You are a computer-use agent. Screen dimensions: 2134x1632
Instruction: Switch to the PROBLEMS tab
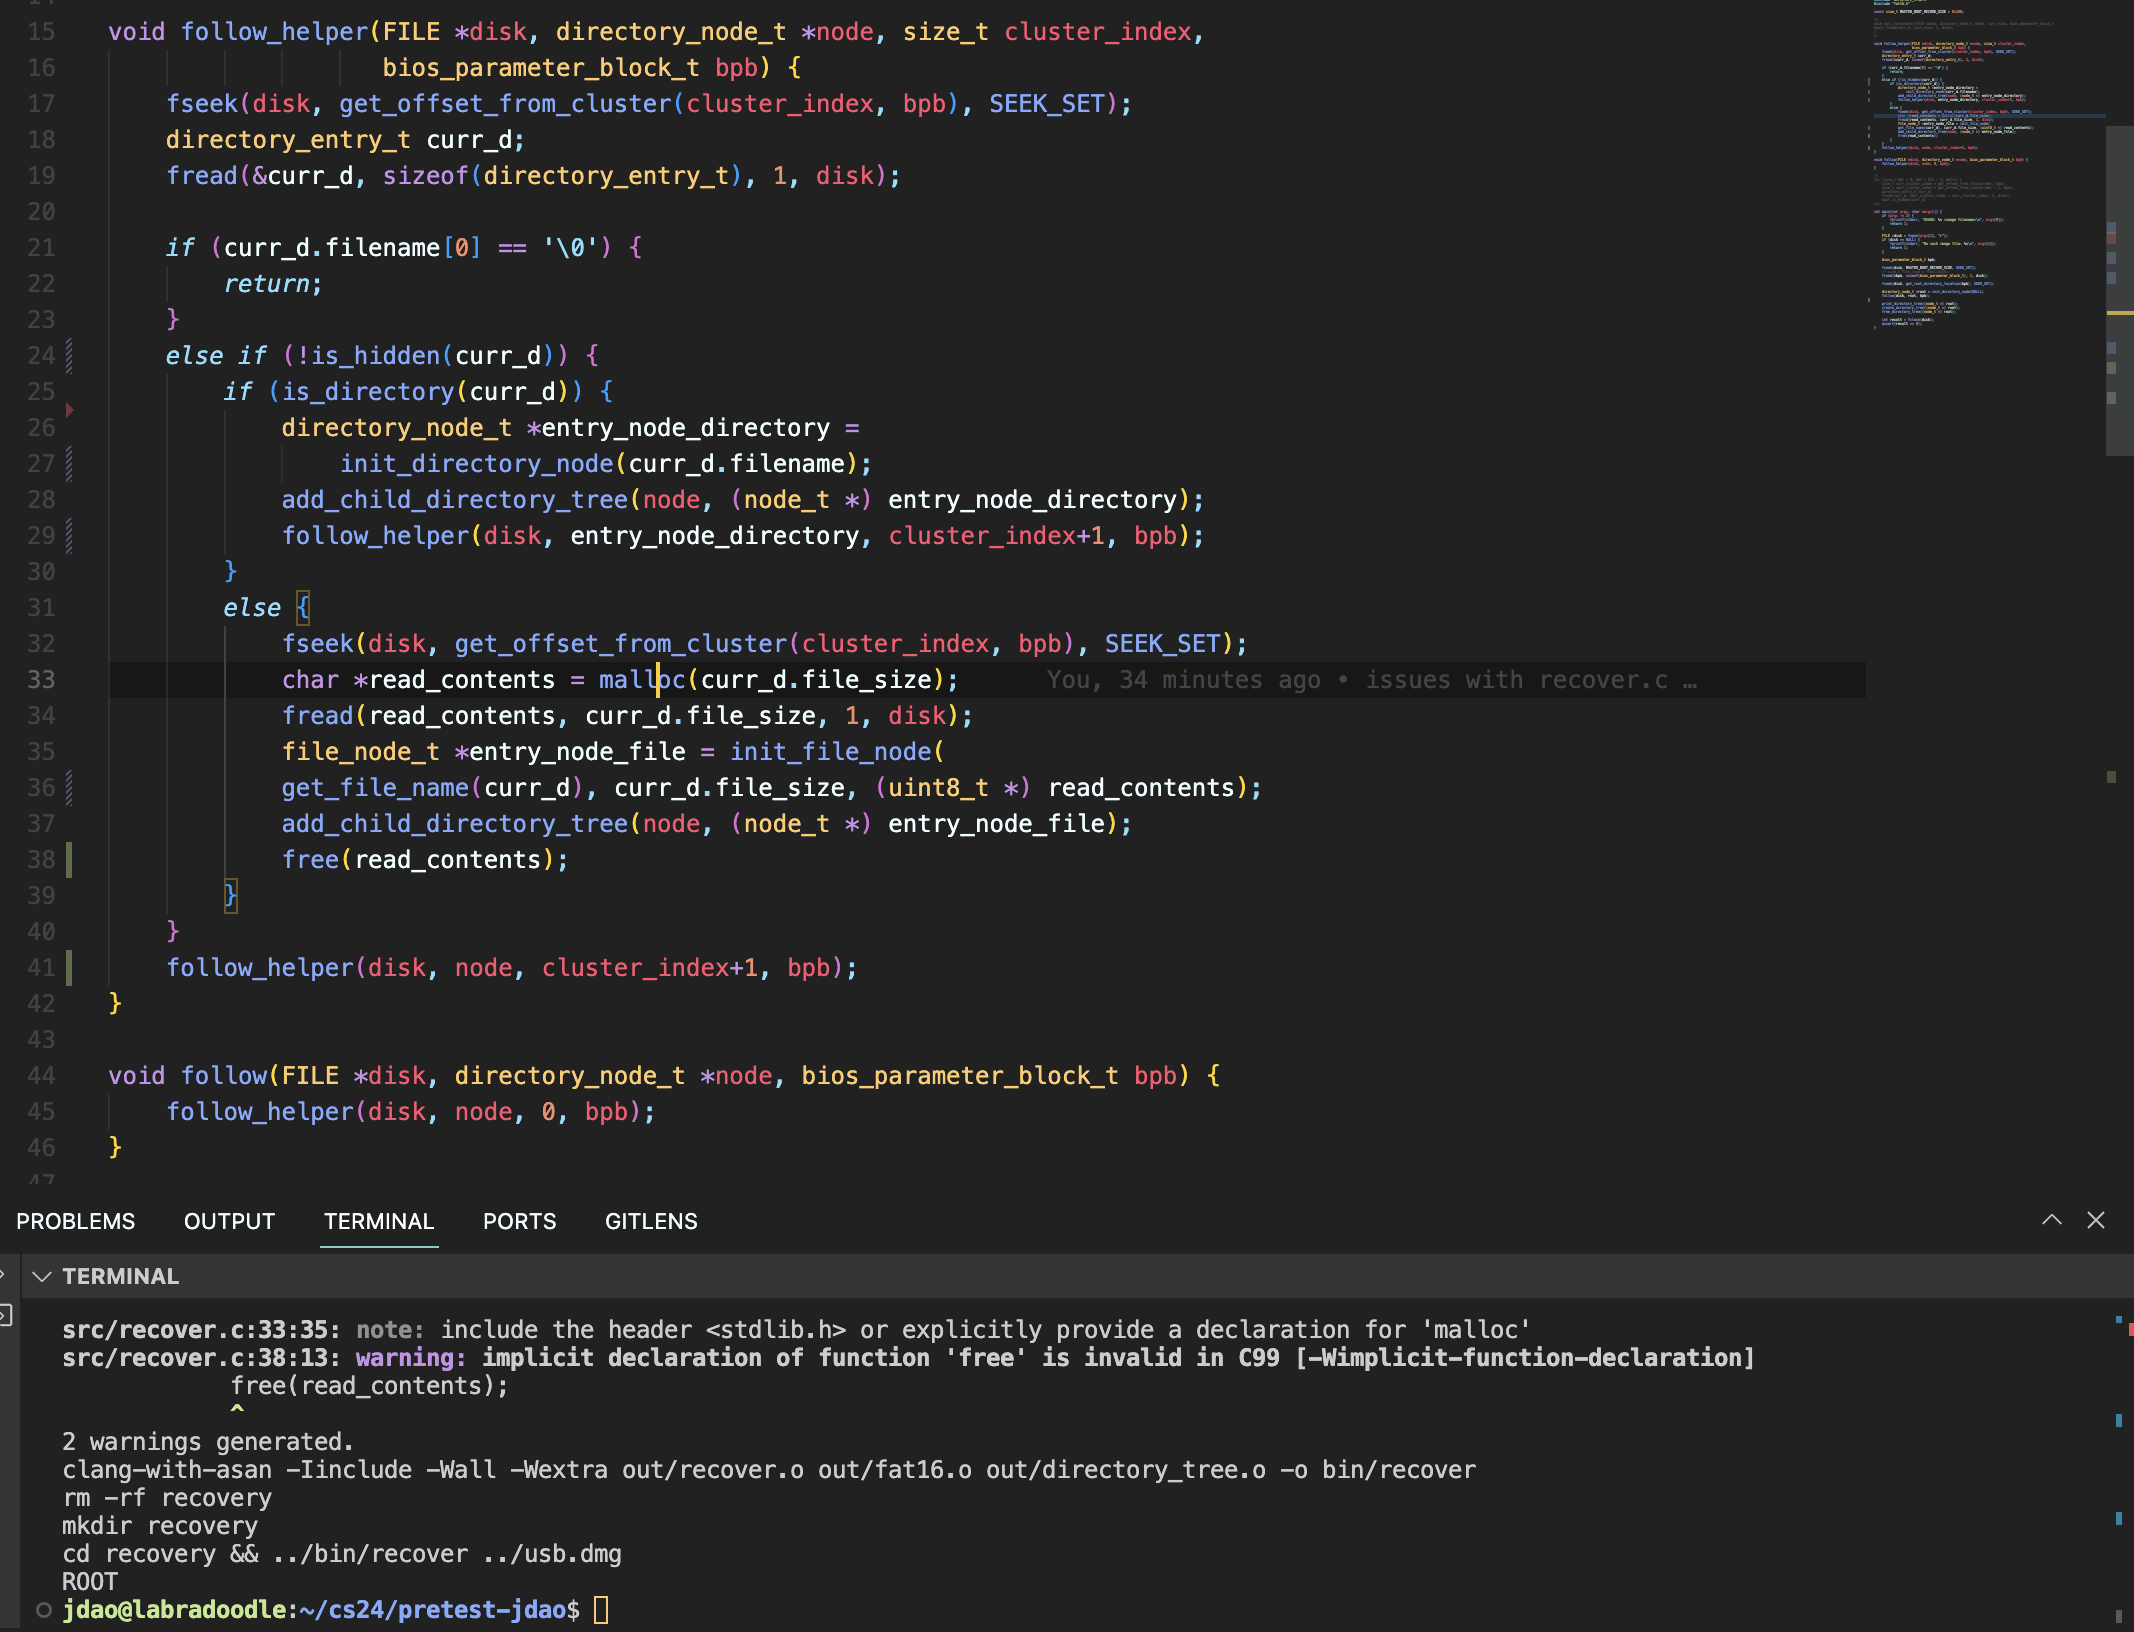coord(75,1221)
